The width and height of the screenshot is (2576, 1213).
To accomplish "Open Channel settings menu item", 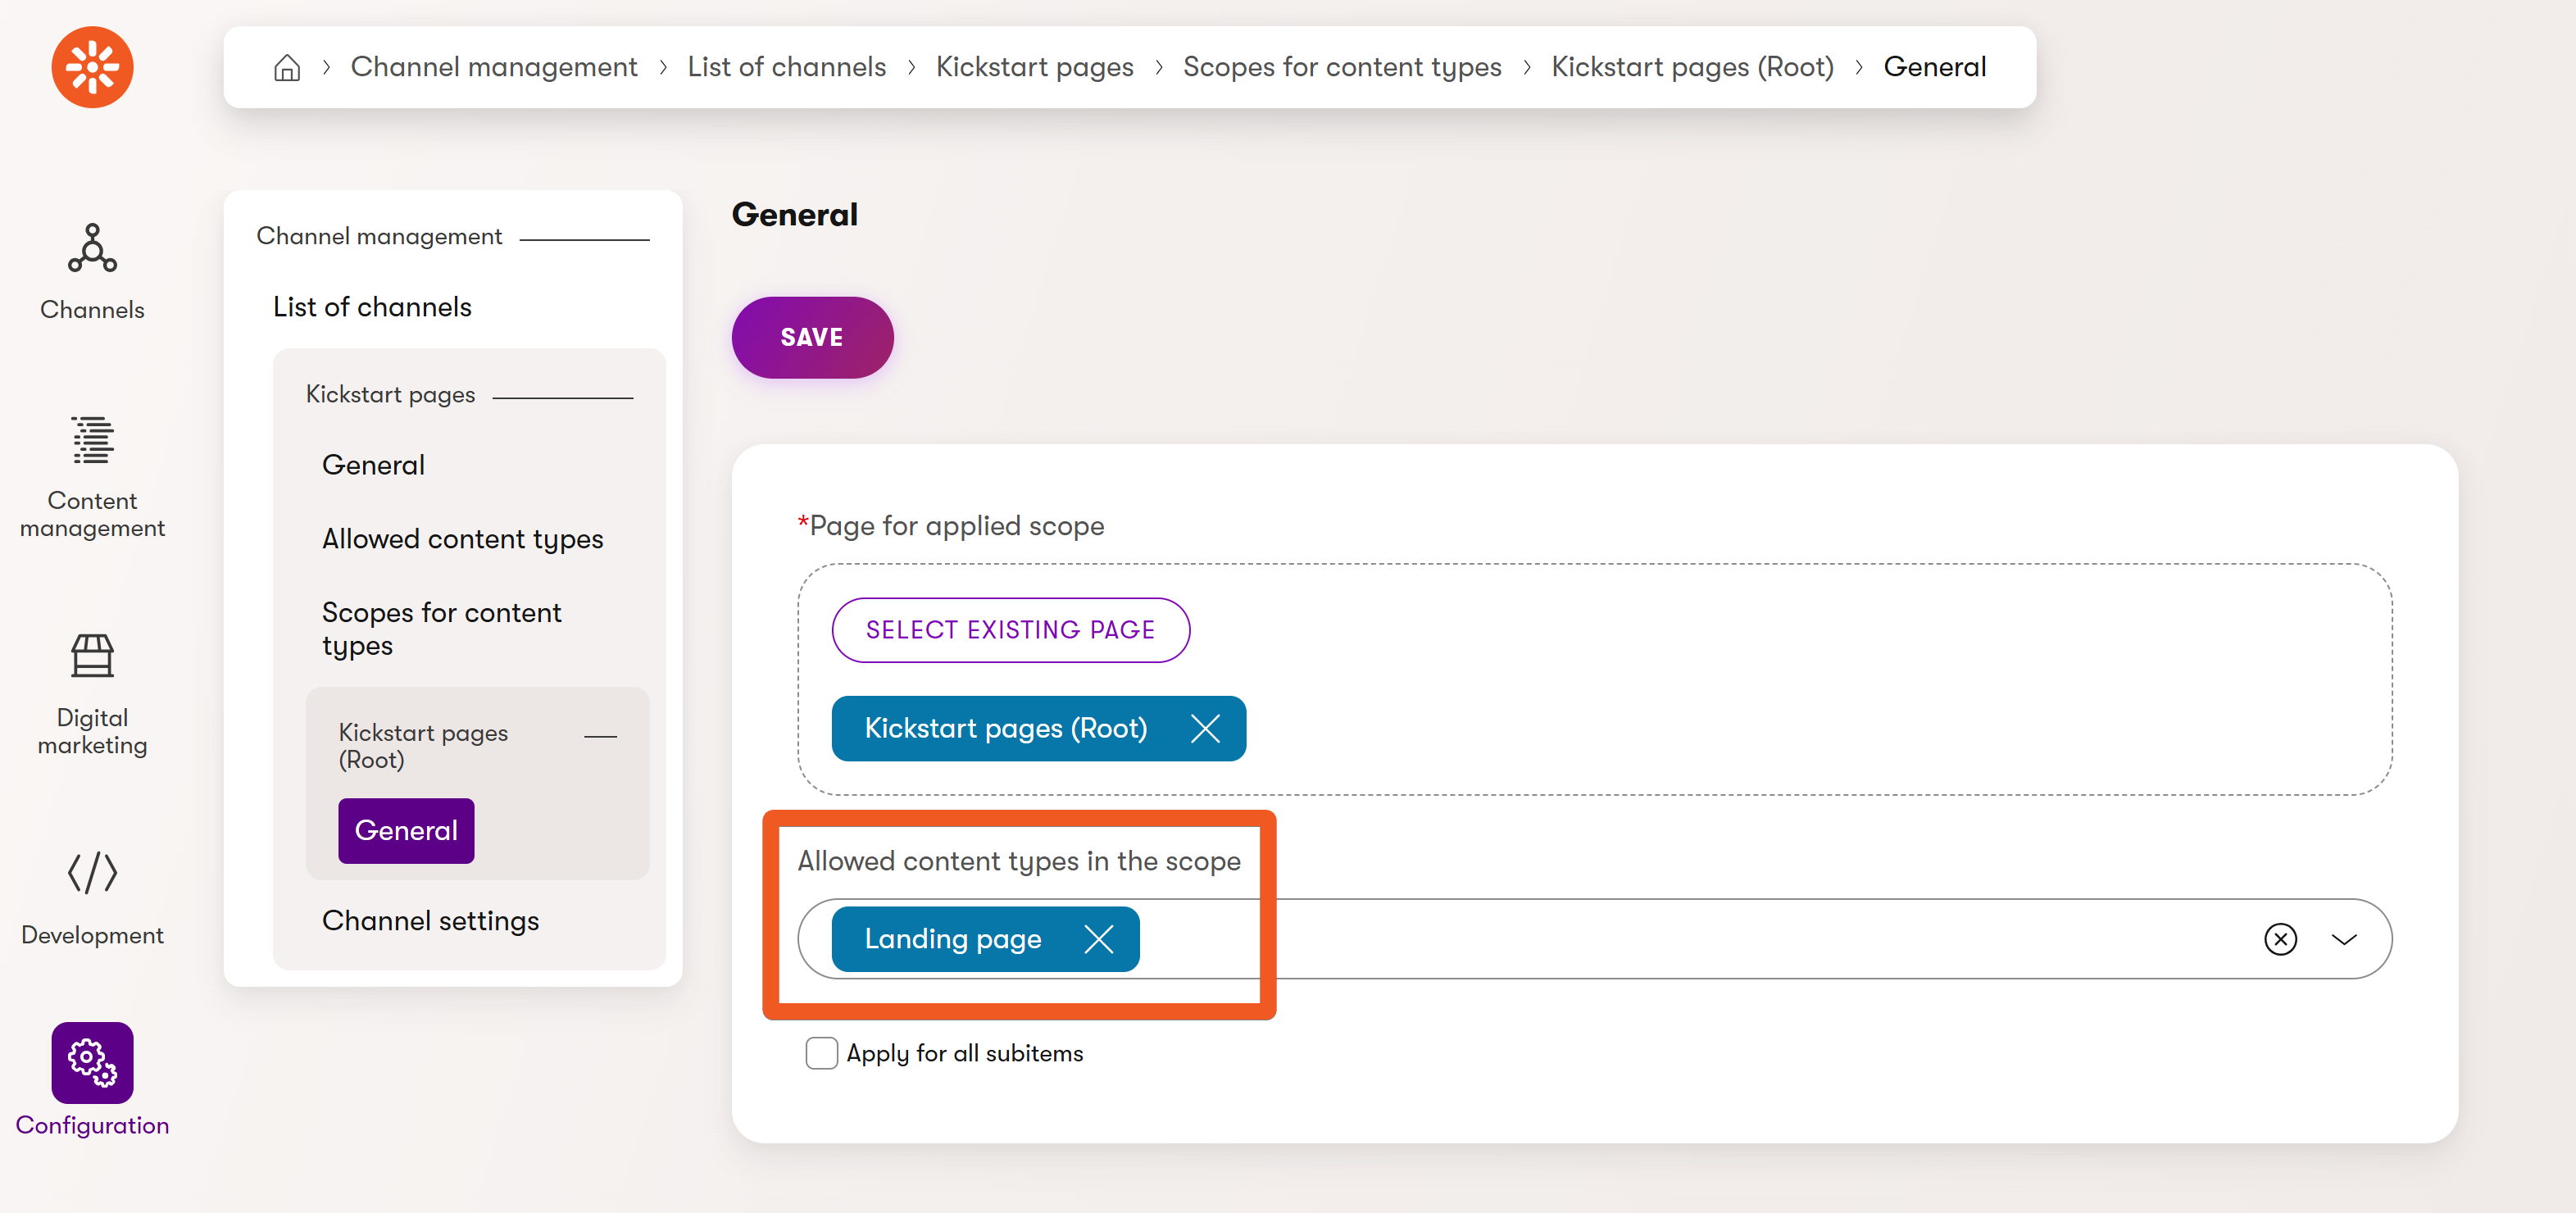I will click(x=430, y=920).
